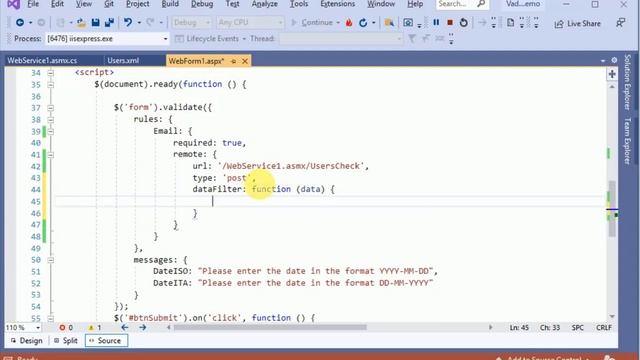Stop debugging with the red square button
Viewport: 640px width, 360px height.
pyautogui.click(x=450, y=22)
